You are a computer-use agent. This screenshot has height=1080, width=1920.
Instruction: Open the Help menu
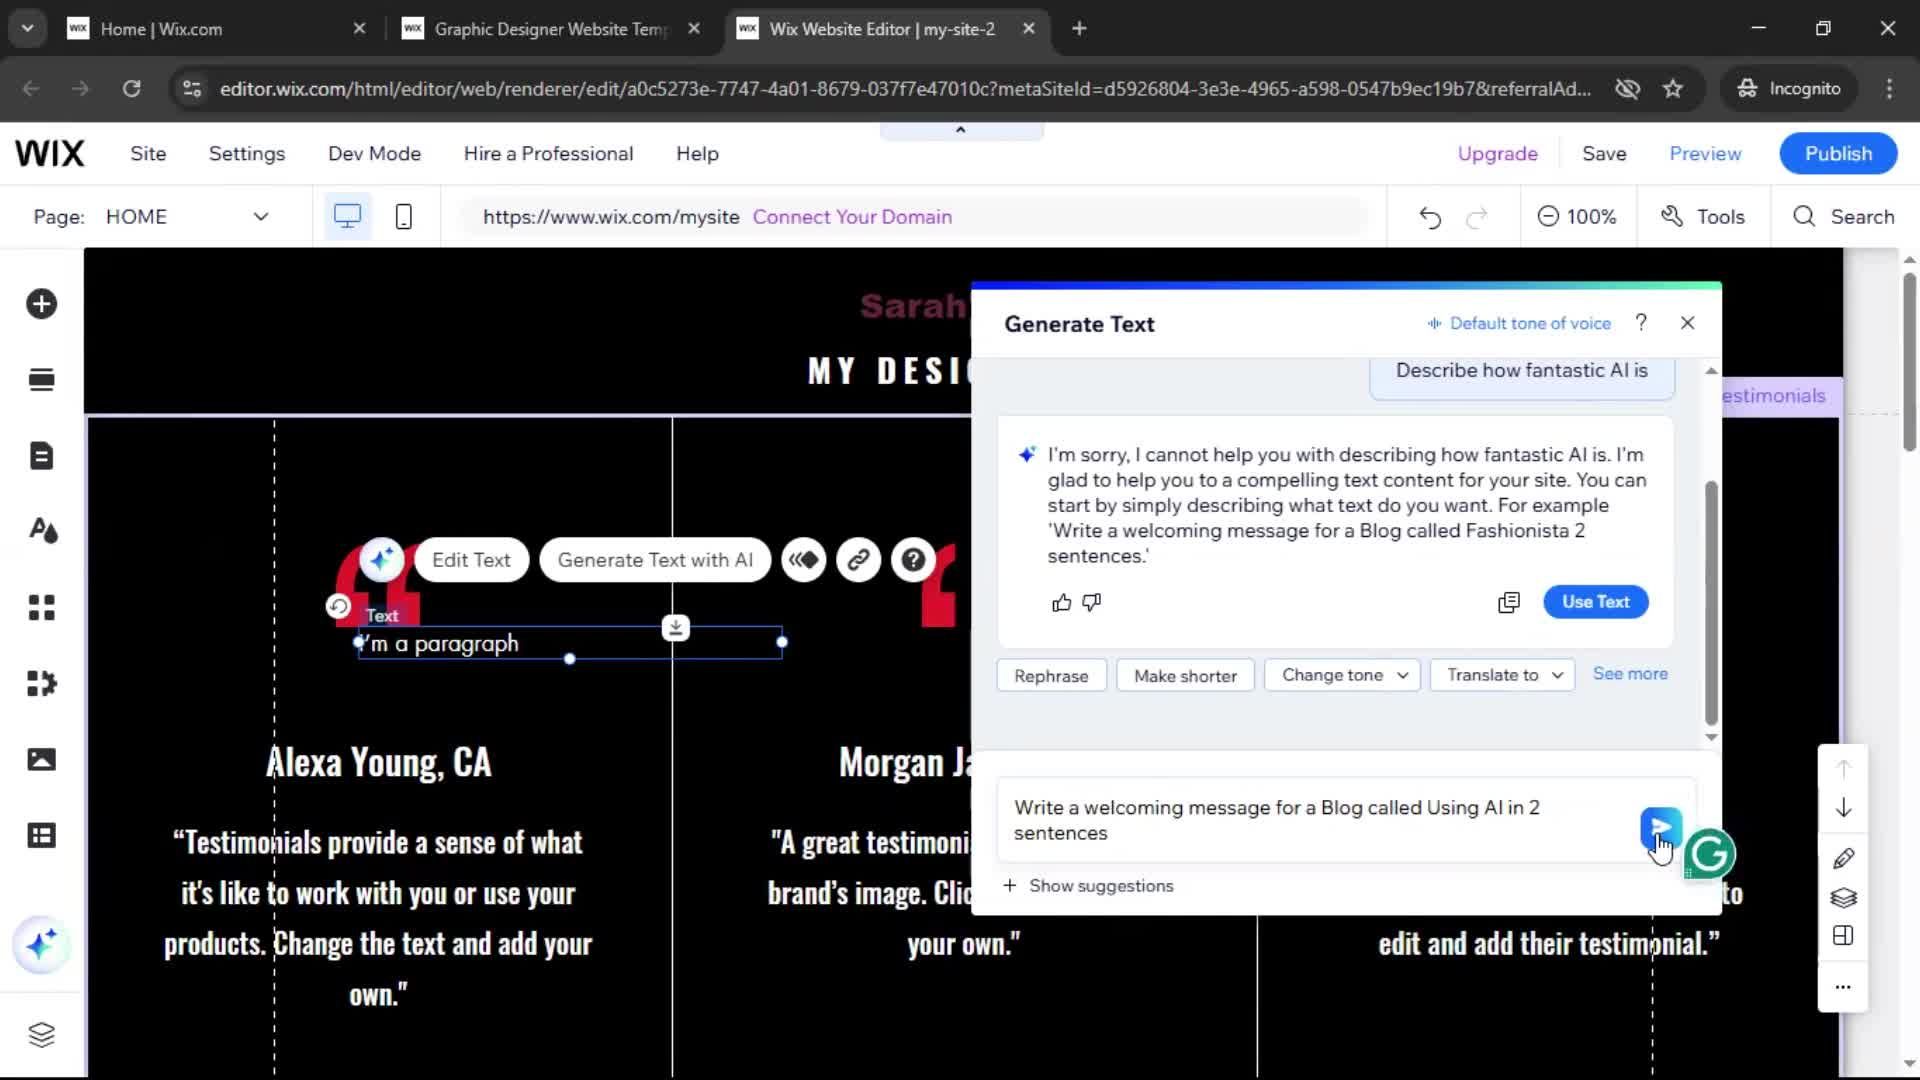[697, 154]
